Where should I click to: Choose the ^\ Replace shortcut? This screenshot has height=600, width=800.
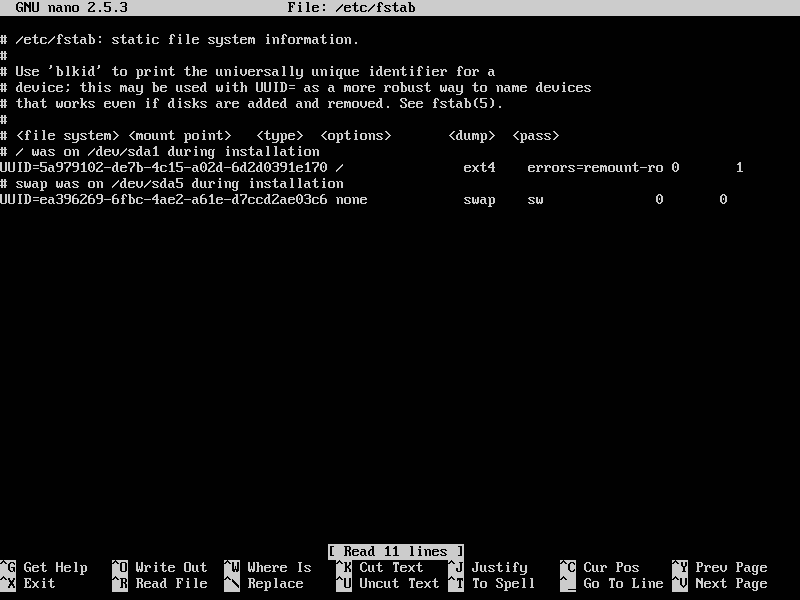[x=264, y=583]
